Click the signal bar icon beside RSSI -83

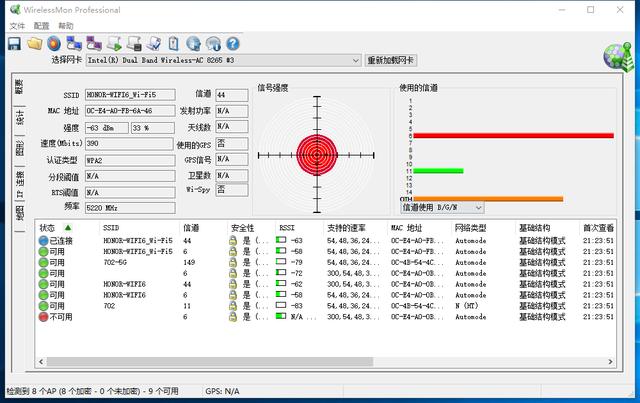[281, 305]
